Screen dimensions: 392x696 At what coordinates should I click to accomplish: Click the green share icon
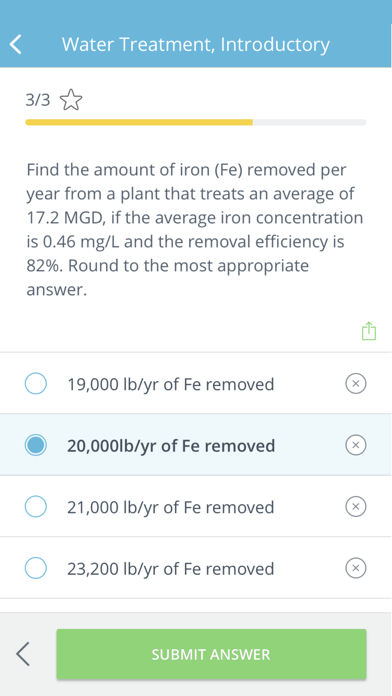(x=368, y=331)
